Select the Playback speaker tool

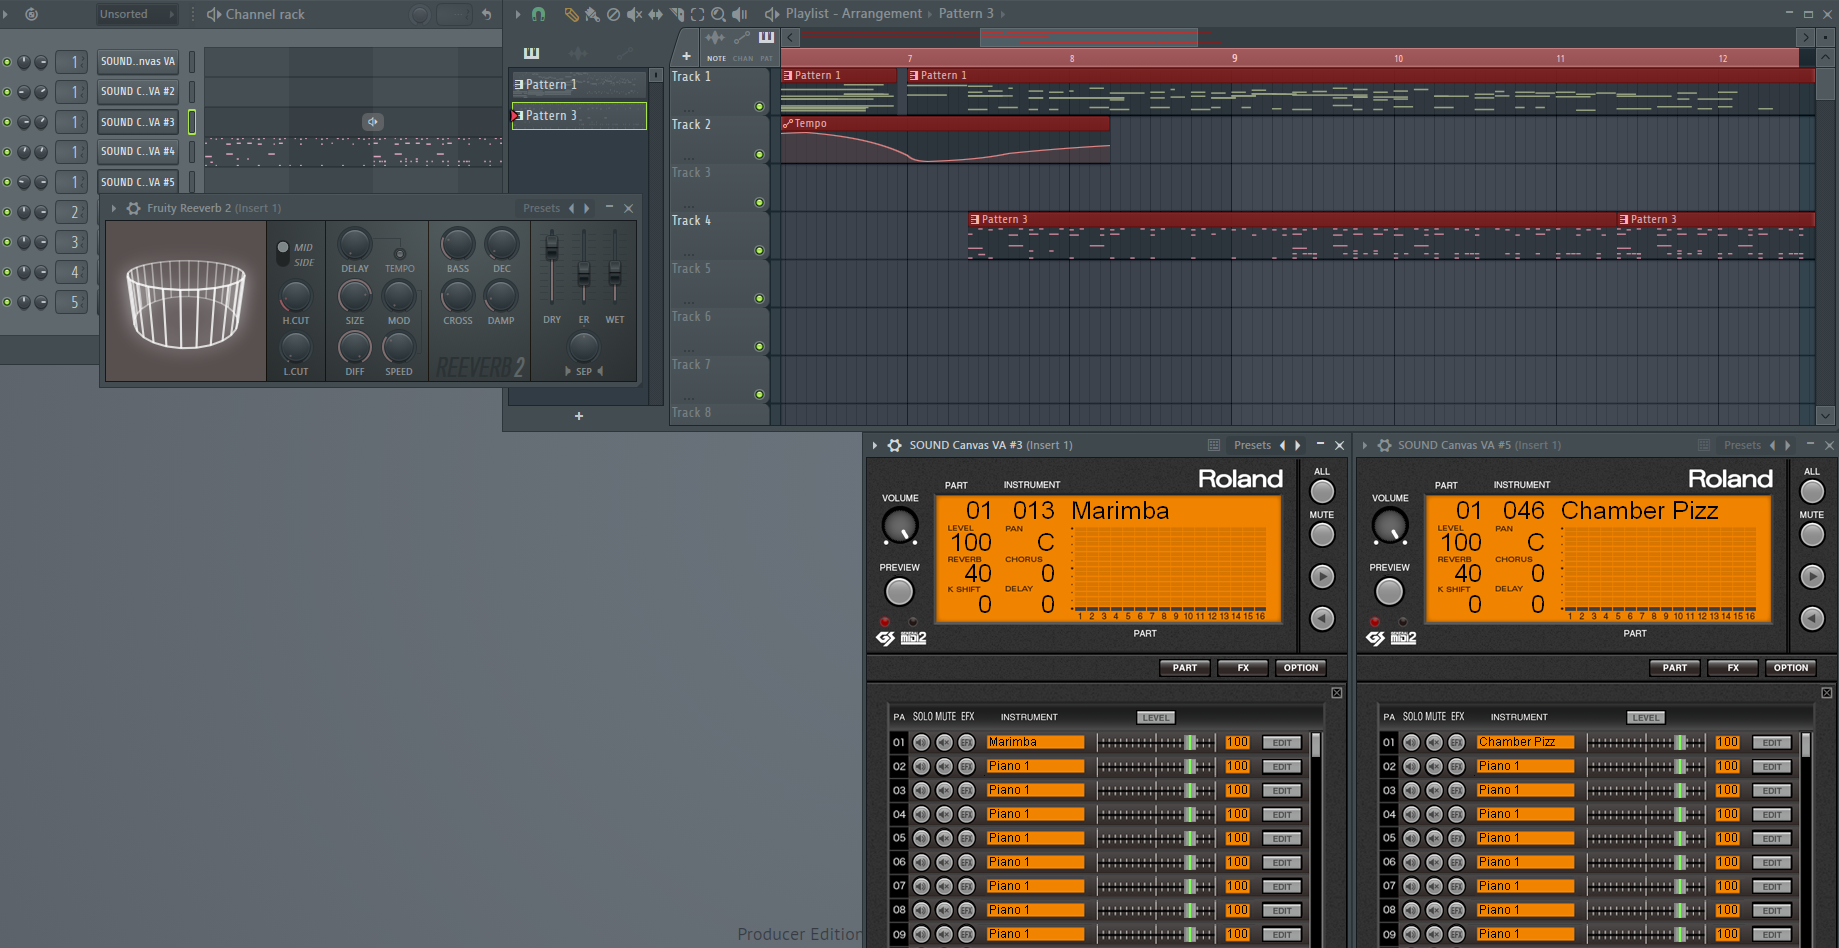(740, 14)
